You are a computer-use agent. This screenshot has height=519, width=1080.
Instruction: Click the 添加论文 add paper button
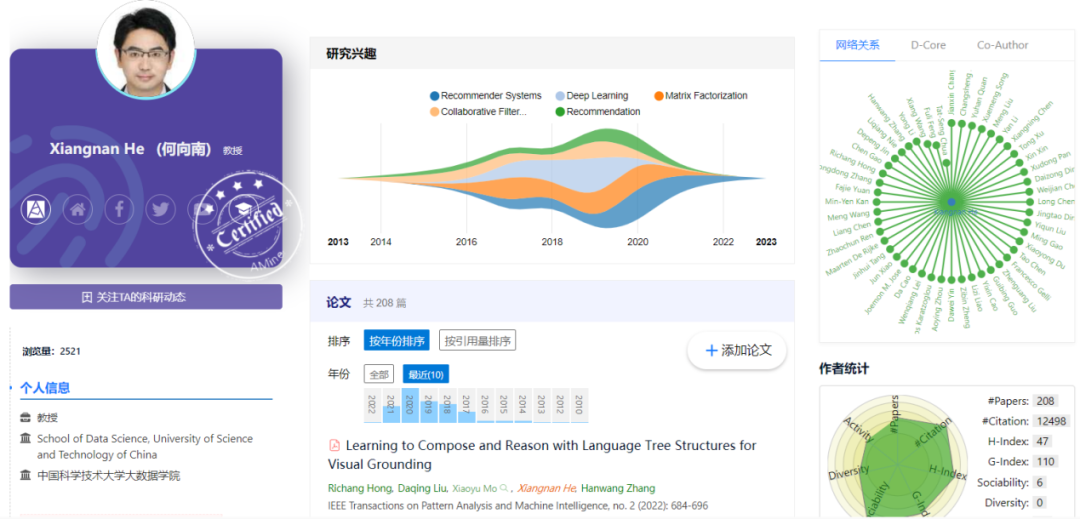pos(737,350)
